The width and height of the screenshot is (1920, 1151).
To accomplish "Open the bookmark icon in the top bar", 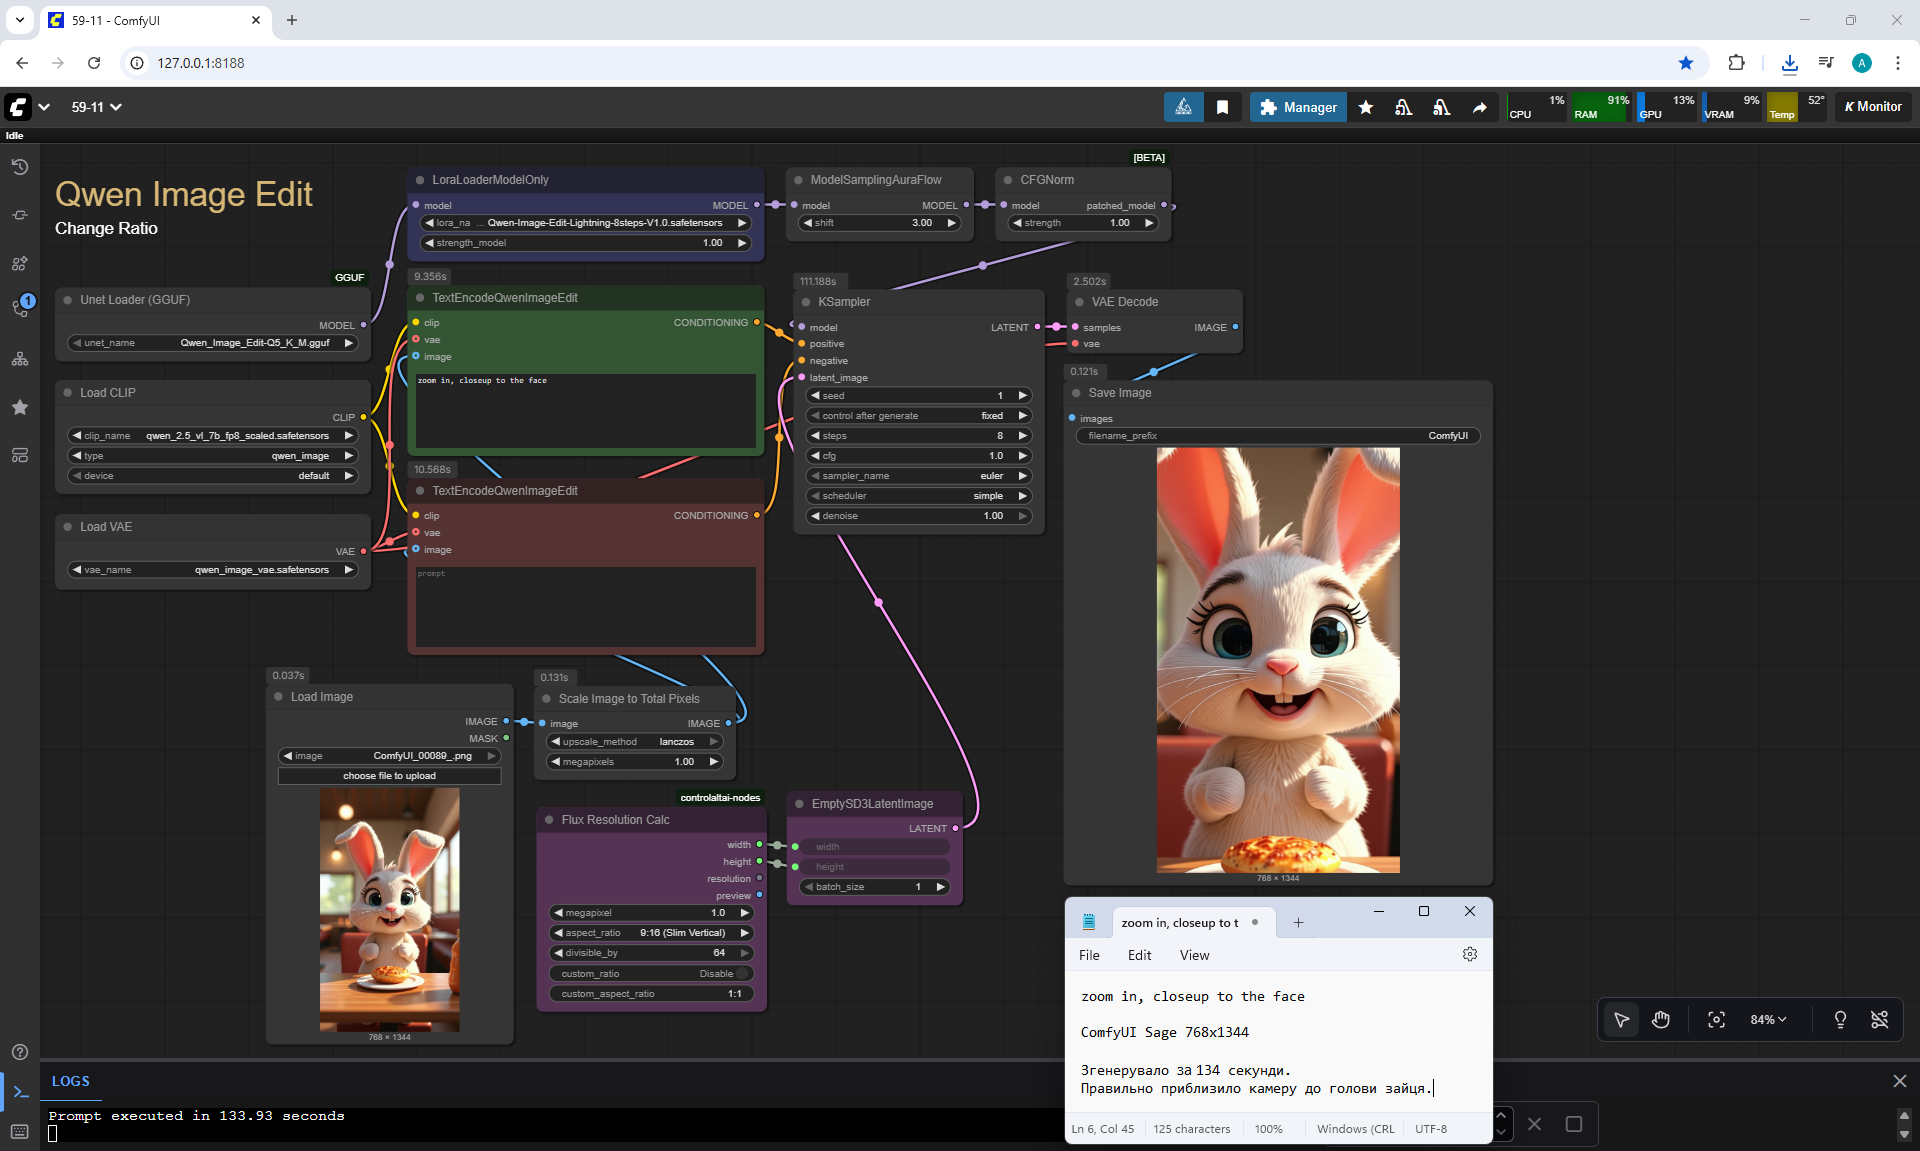I will [x=1222, y=107].
